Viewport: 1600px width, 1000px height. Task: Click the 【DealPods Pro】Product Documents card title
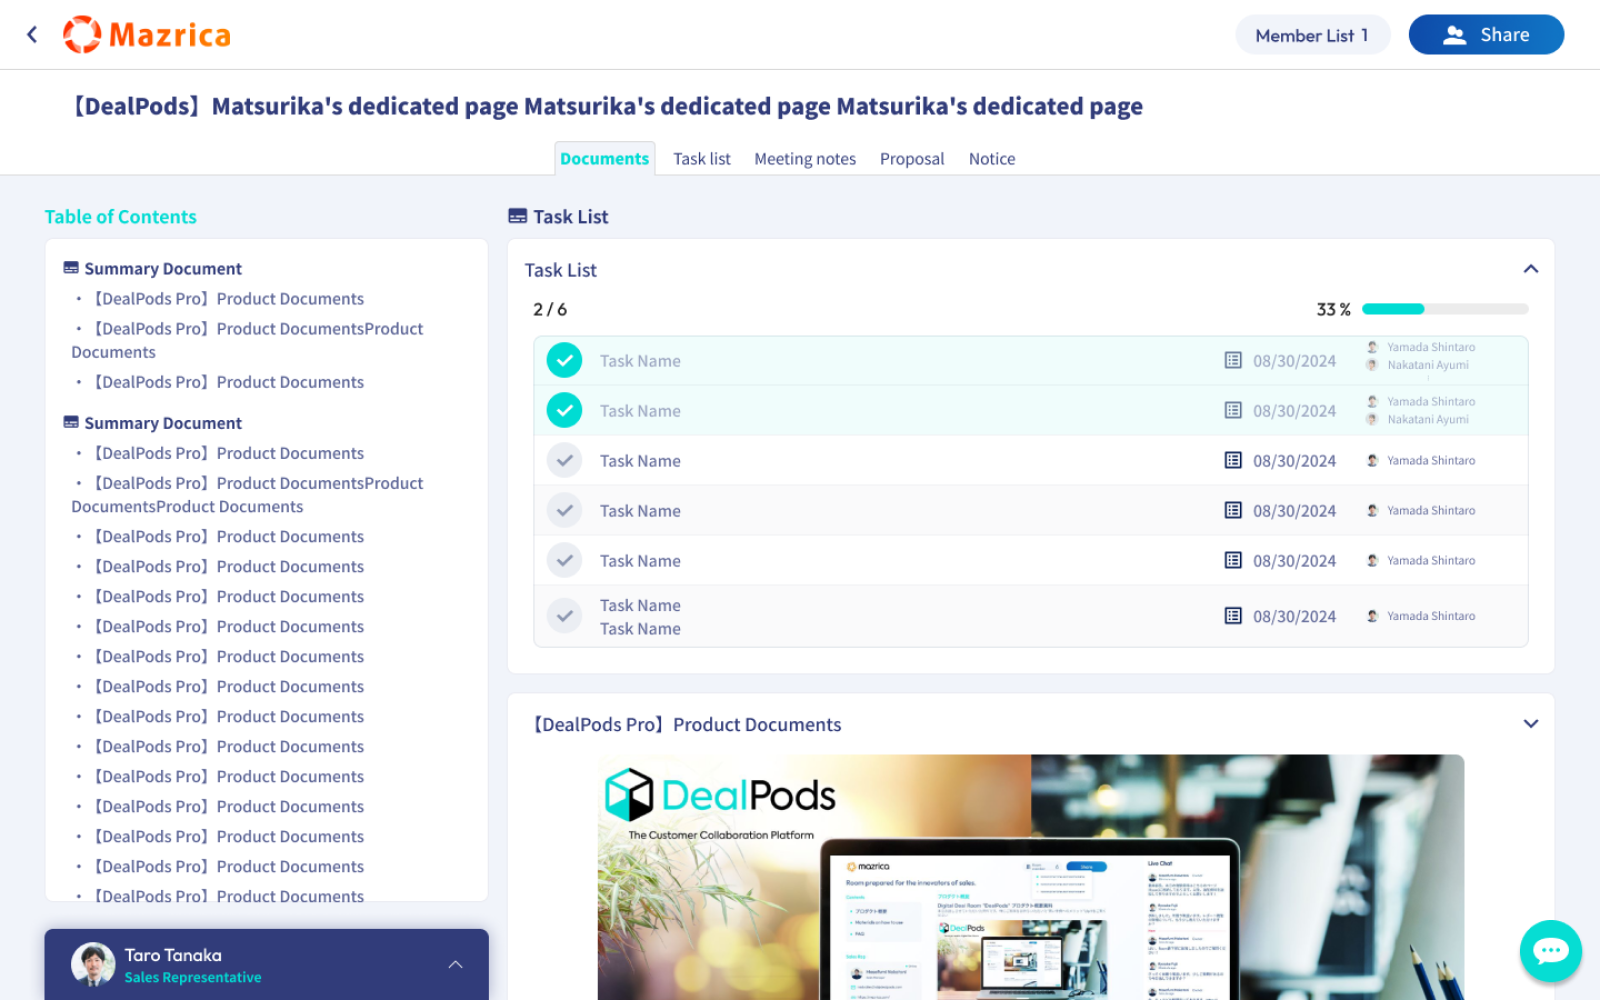pyautogui.click(x=687, y=724)
